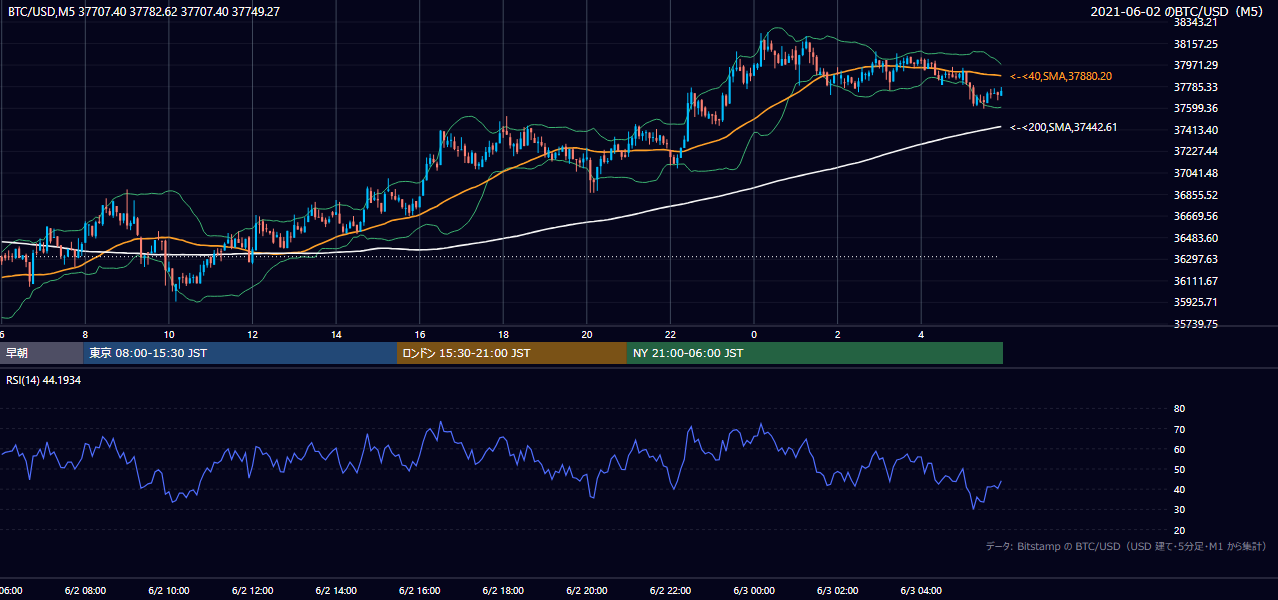
Task: Click RSI level 80 on axis
Action: (x=1179, y=409)
